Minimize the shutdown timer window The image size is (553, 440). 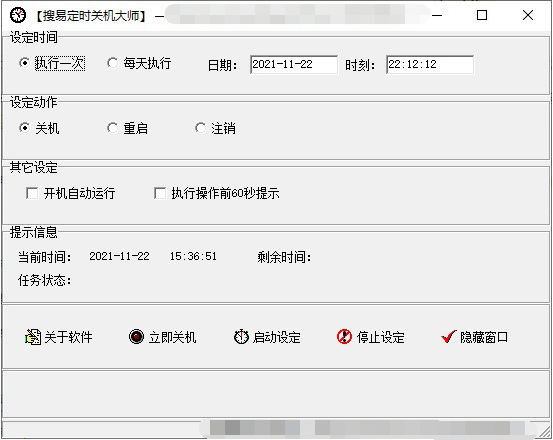pos(437,15)
